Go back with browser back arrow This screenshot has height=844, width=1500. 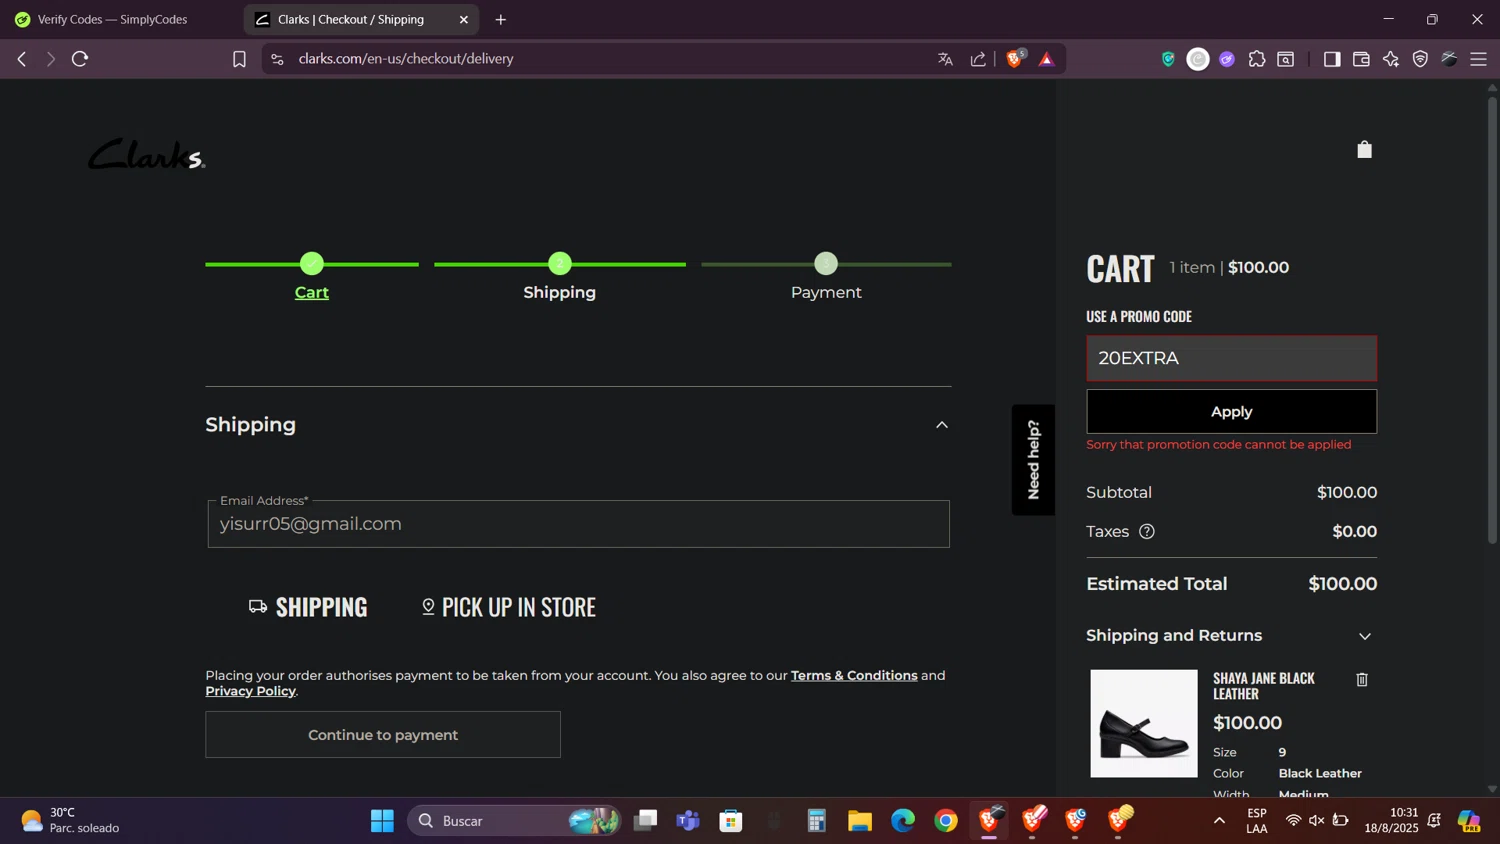22,59
